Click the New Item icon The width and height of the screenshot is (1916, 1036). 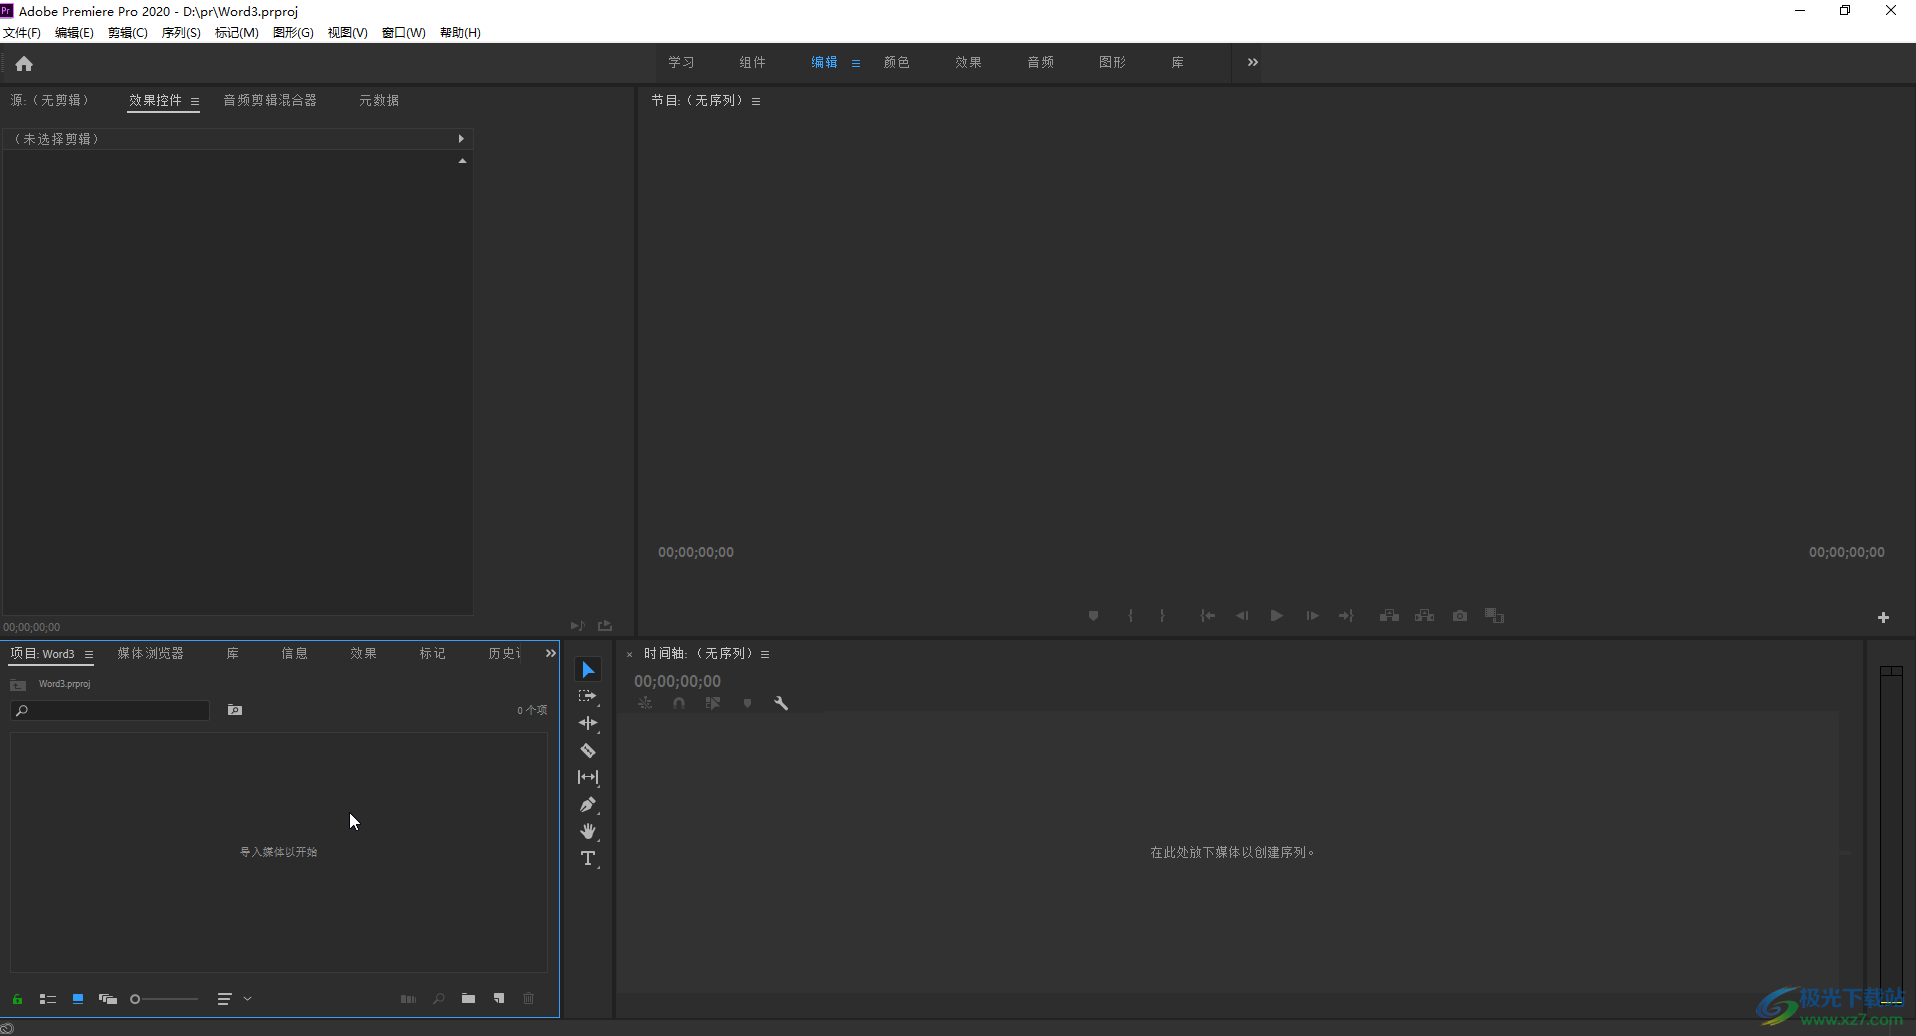pyautogui.click(x=499, y=999)
